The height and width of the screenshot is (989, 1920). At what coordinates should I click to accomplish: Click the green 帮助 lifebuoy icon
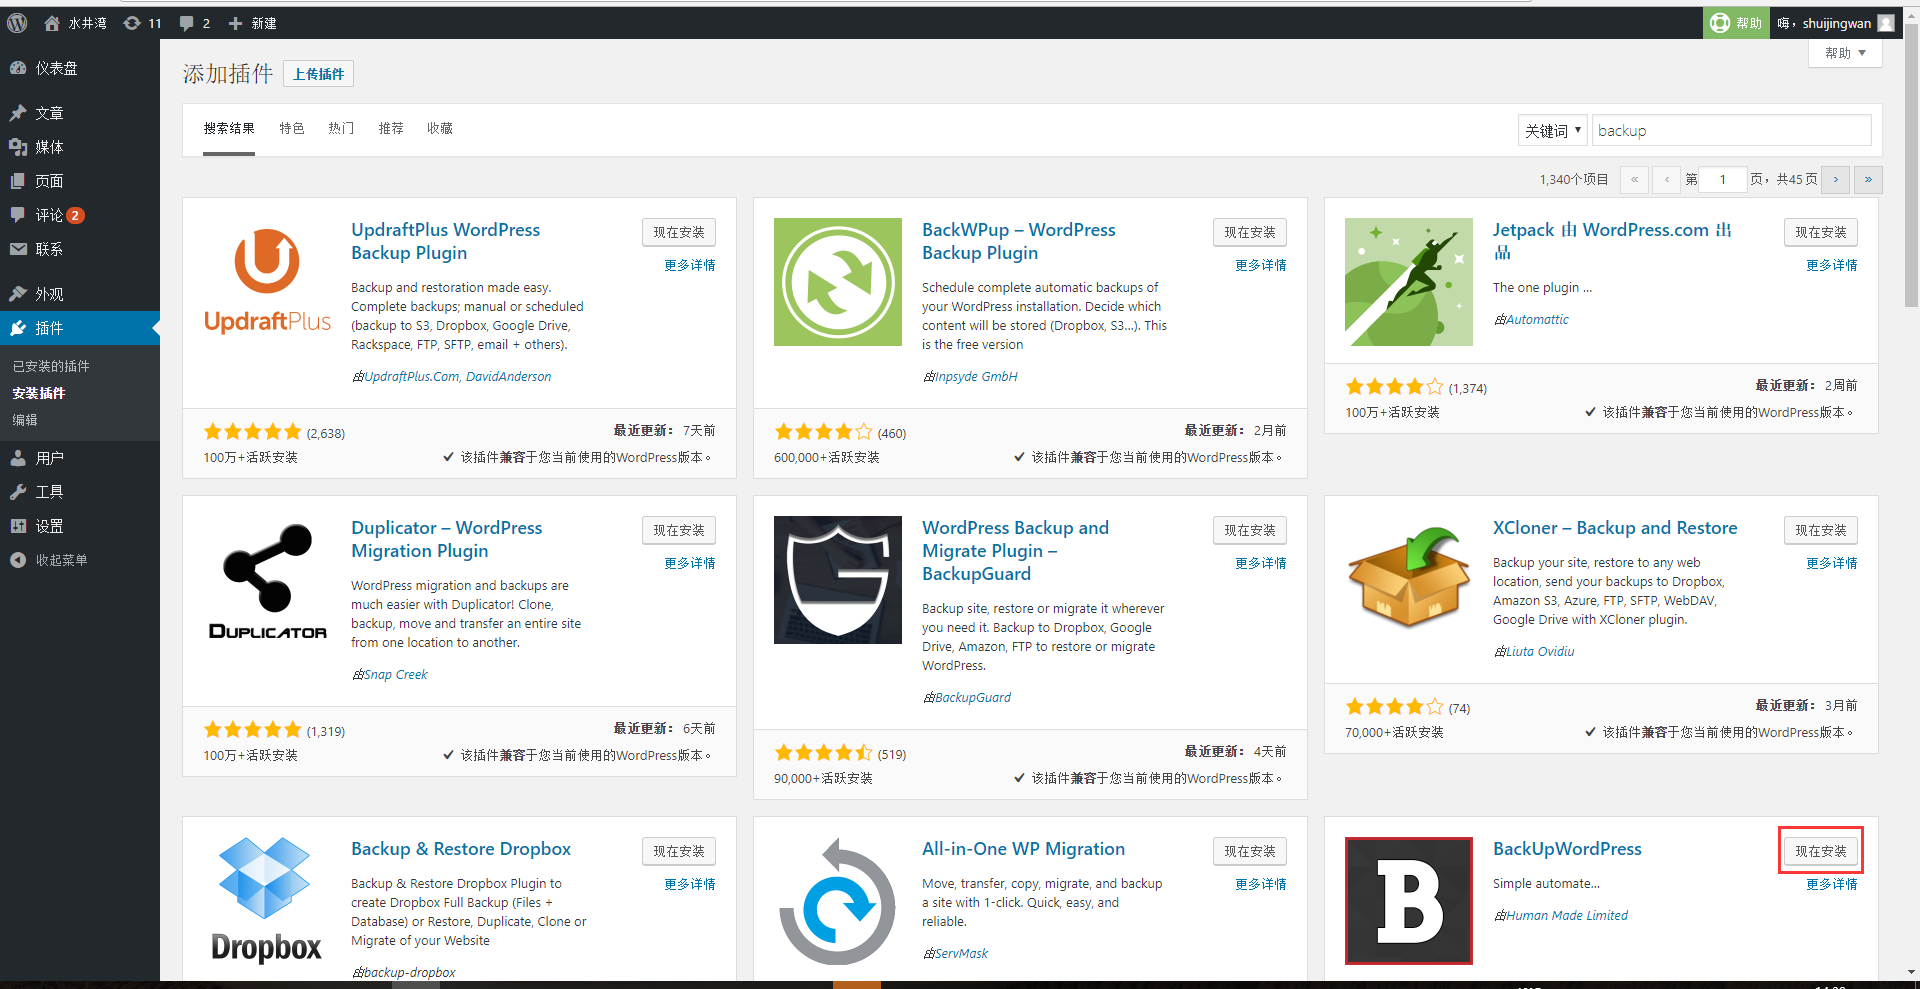pos(1720,23)
